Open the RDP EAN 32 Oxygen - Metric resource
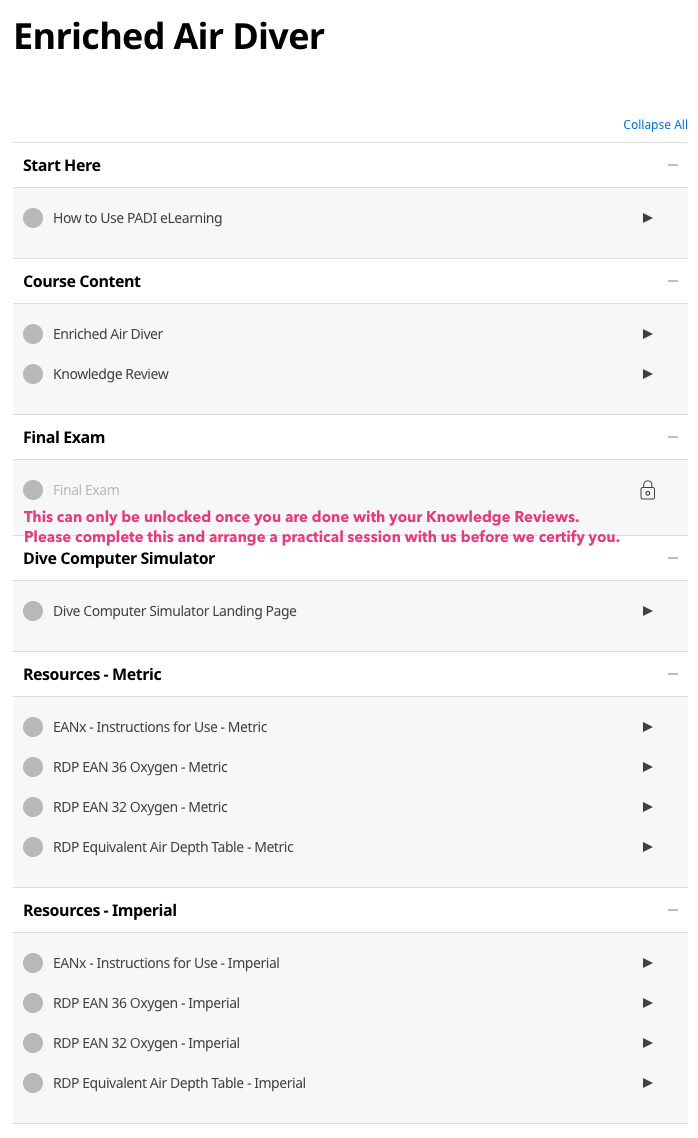The height and width of the screenshot is (1138, 698). coord(140,807)
